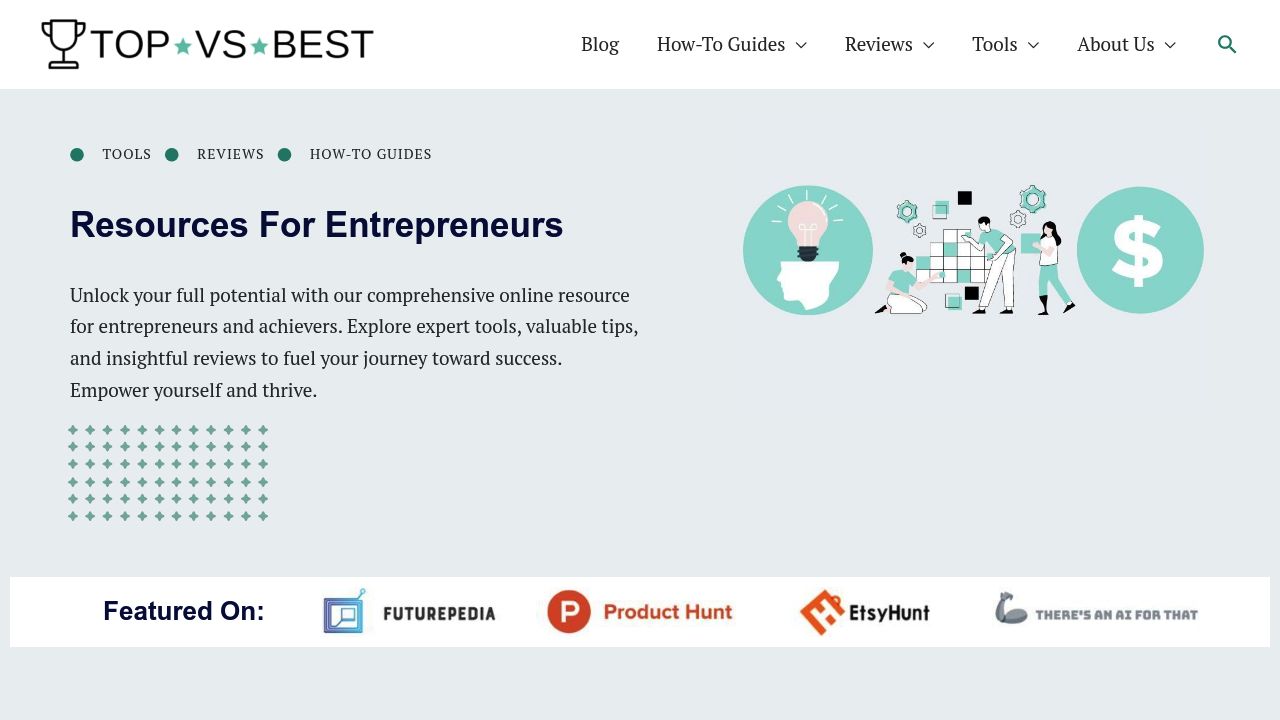Click the trophy icon in the logo
Viewport: 1280px width, 720px height.
pyautogui.click(x=63, y=44)
